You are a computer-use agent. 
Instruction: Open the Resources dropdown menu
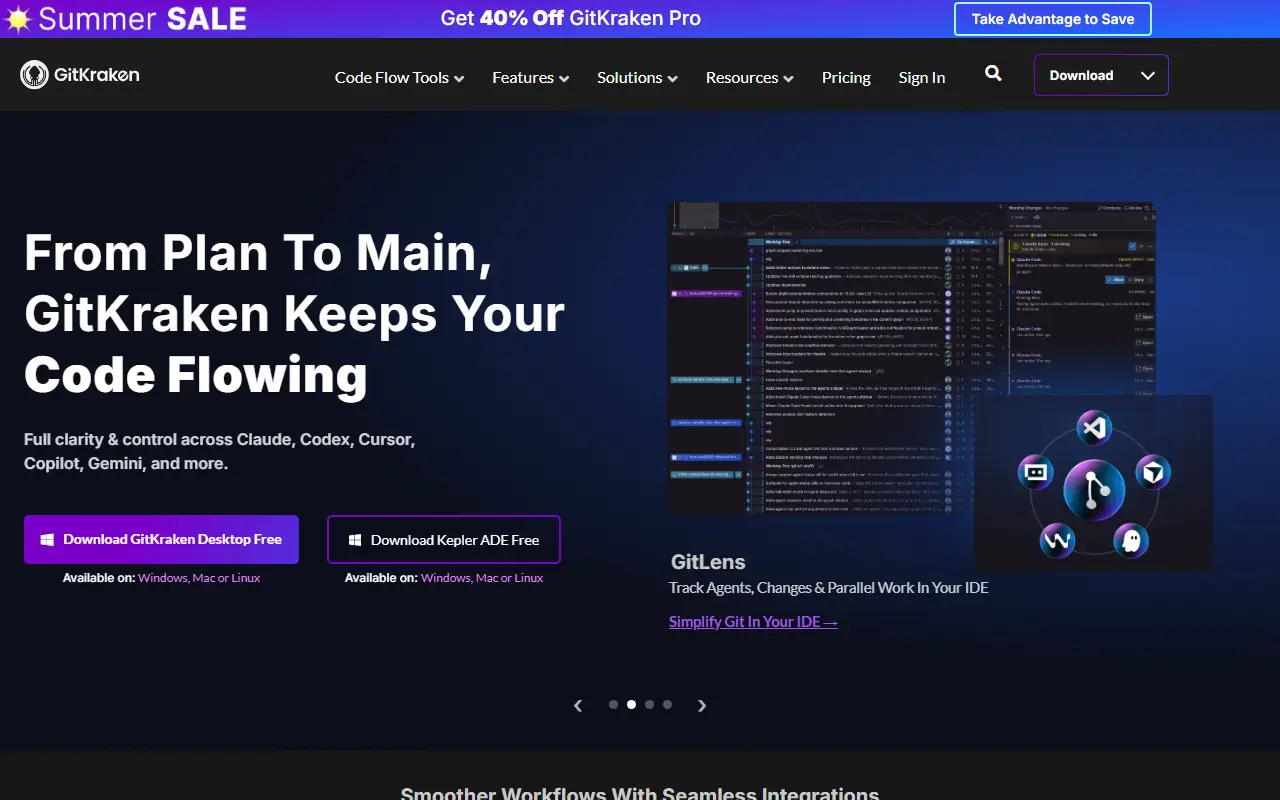tap(749, 77)
